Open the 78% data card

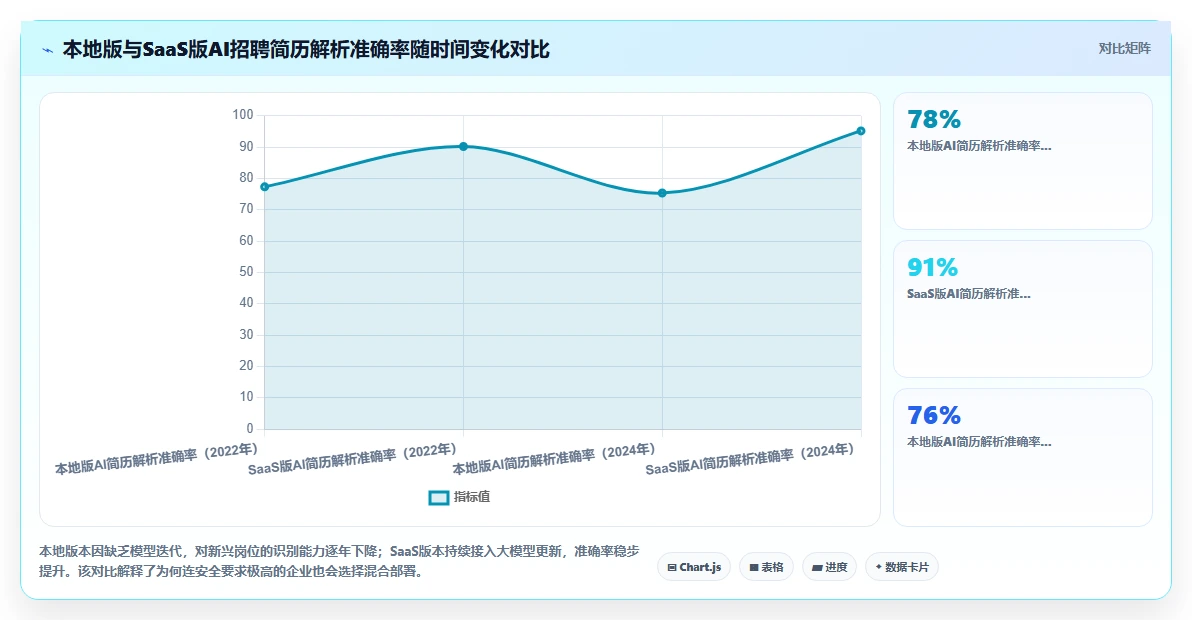pyautogui.click(x=1022, y=161)
